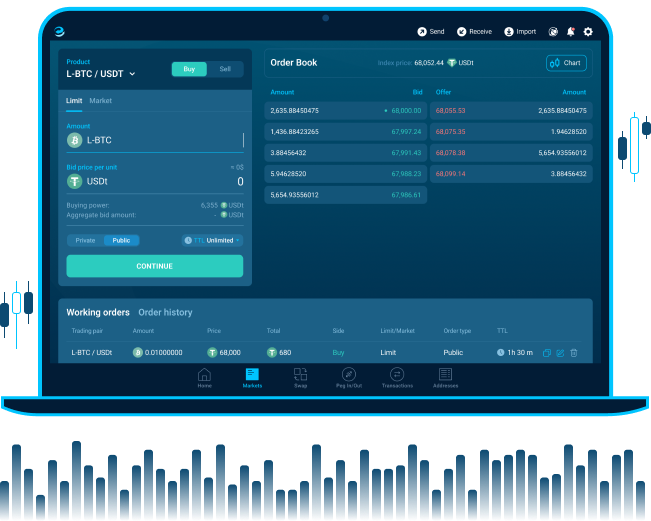Viewport: 651px width, 521px height.
Task: Click the Send arrow icon
Action: pos(422,32)
